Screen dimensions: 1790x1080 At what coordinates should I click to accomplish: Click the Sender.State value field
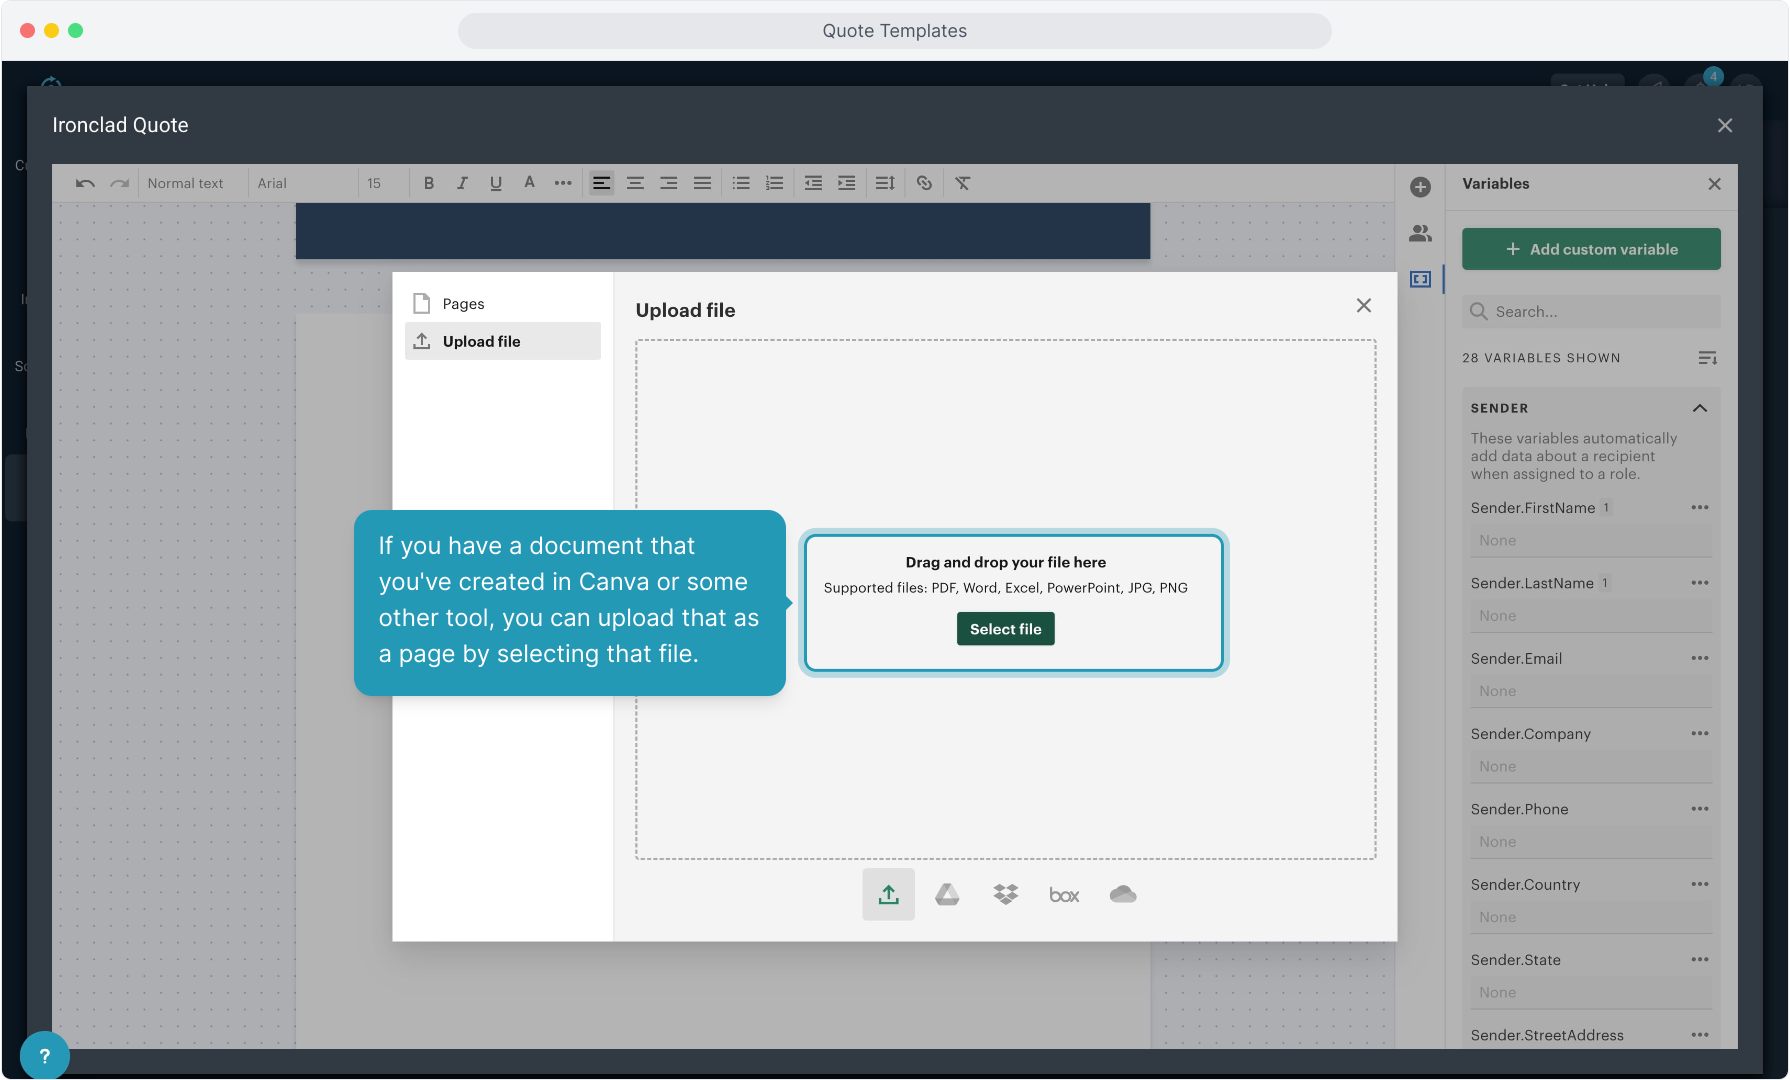pyautogui.click(x=1591, y=993)
